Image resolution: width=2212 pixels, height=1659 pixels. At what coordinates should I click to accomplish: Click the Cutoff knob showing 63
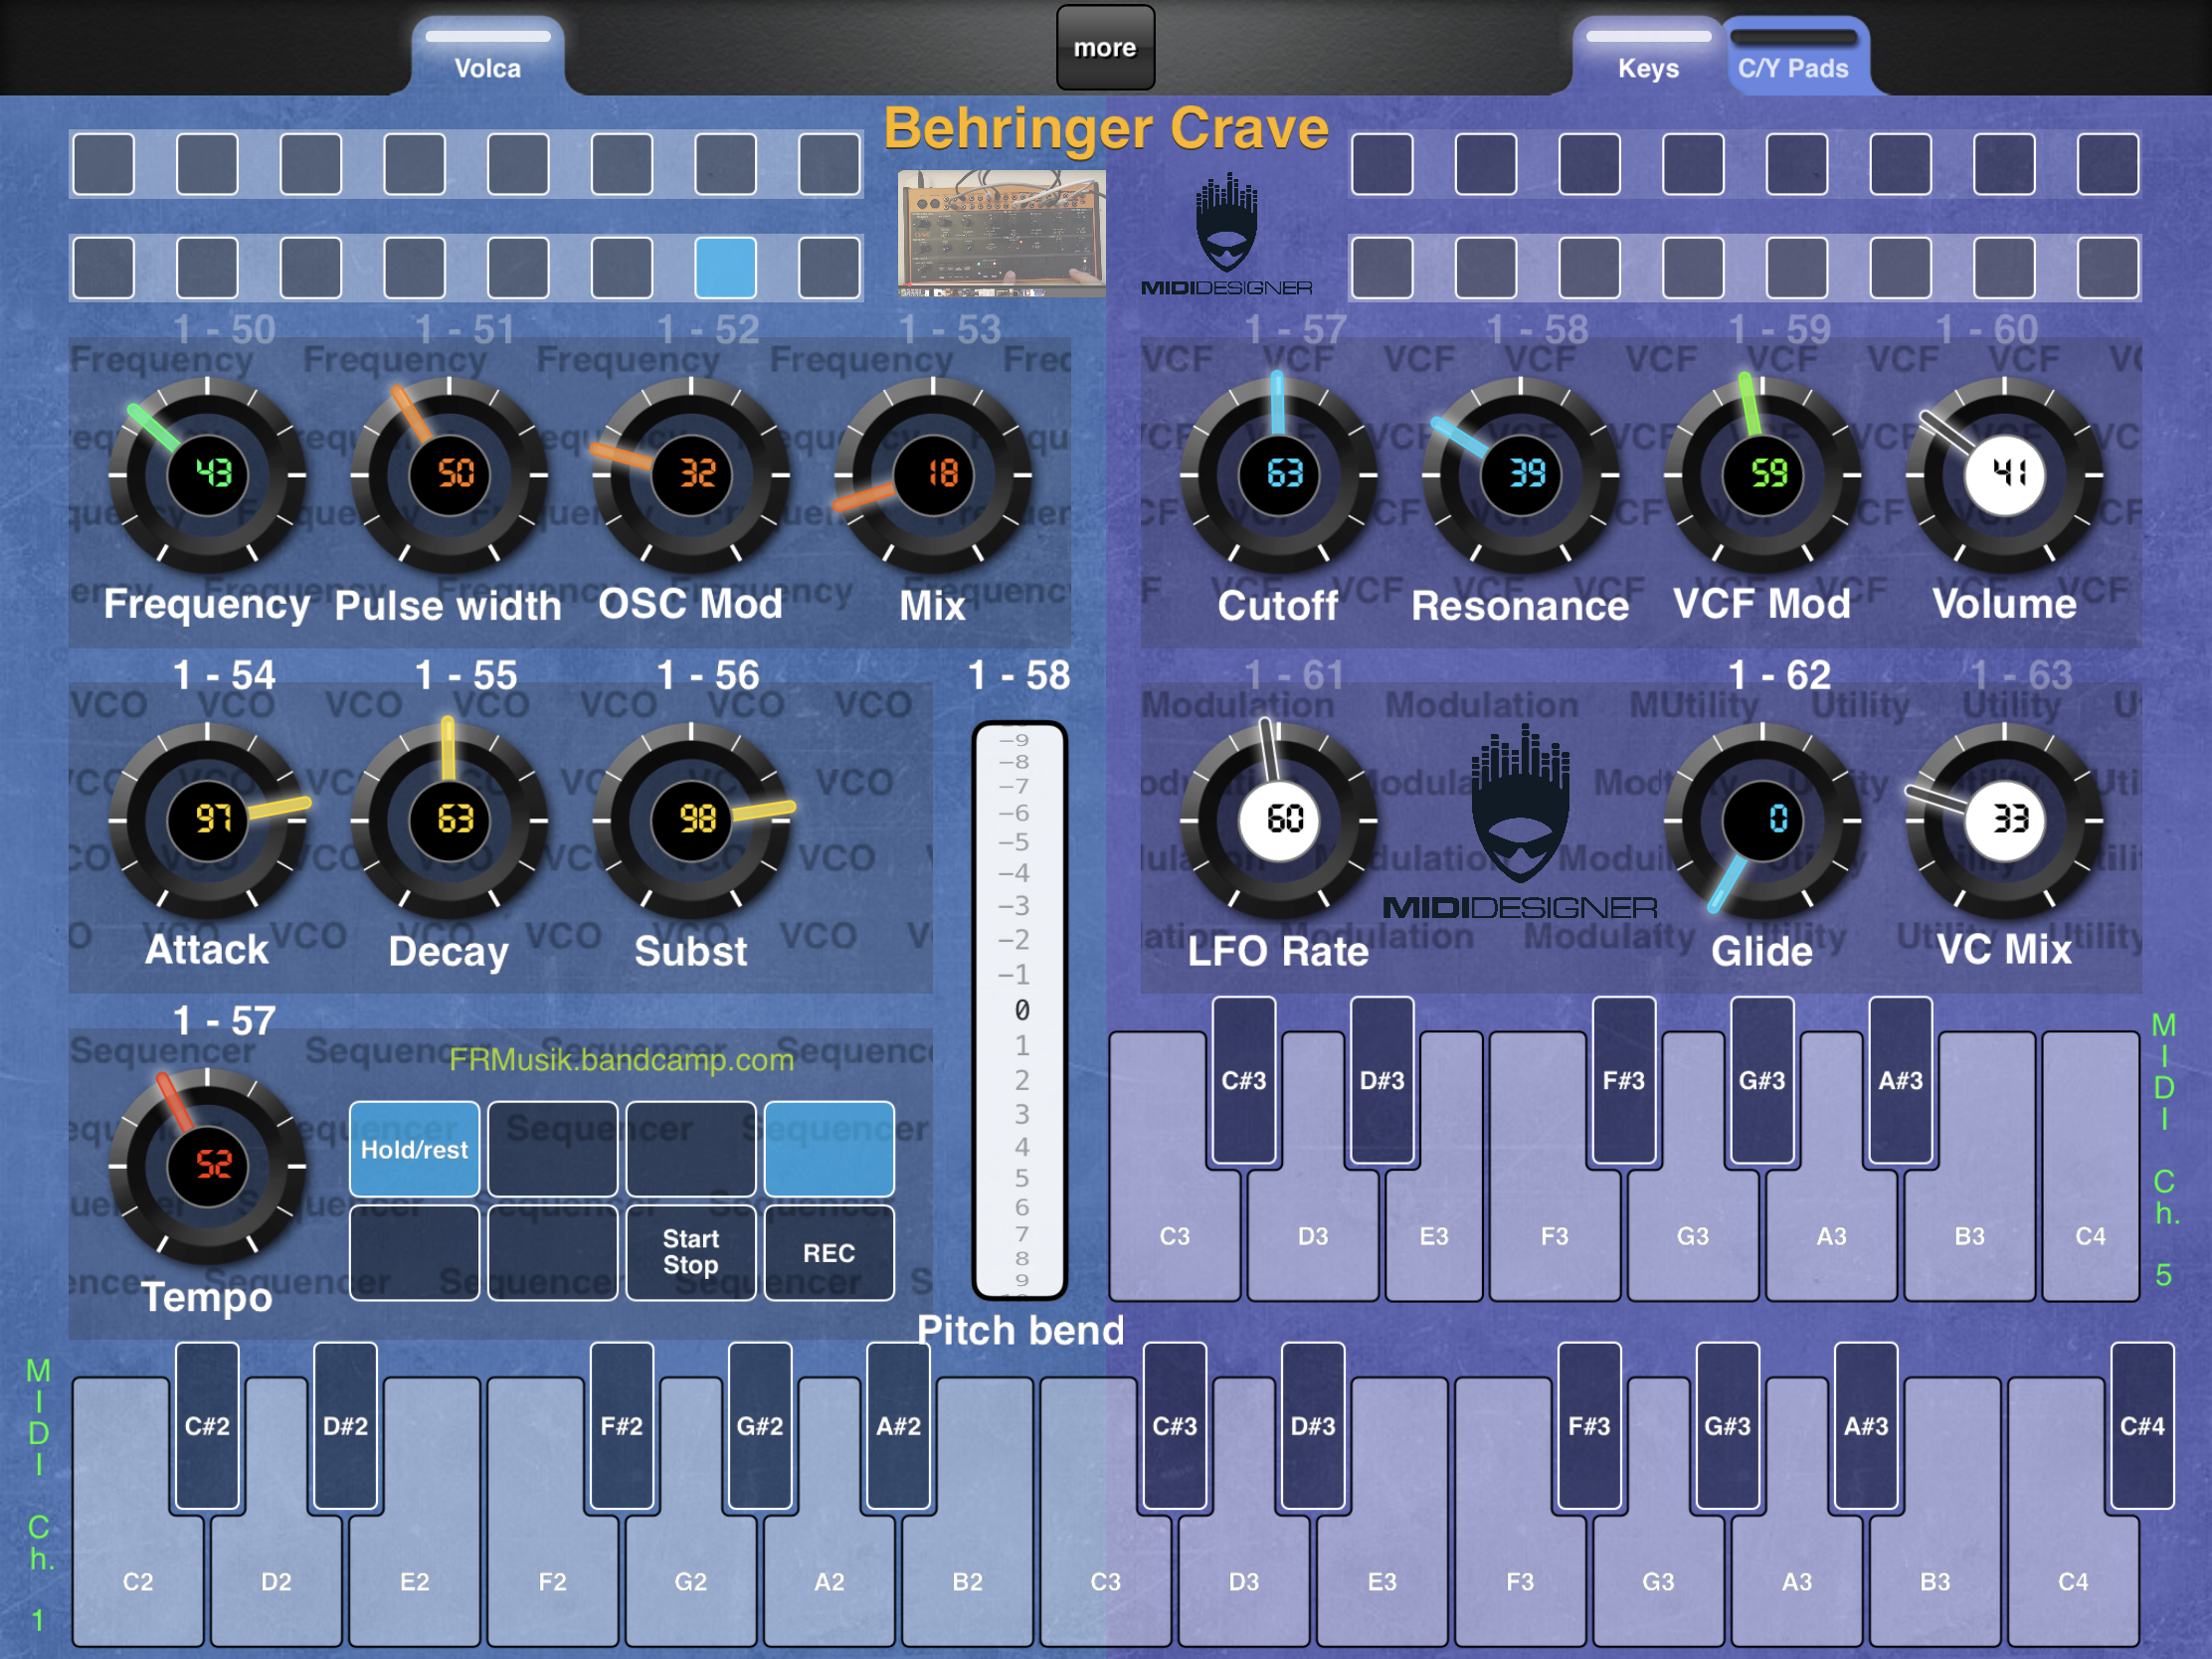[x=1278, y=474]
